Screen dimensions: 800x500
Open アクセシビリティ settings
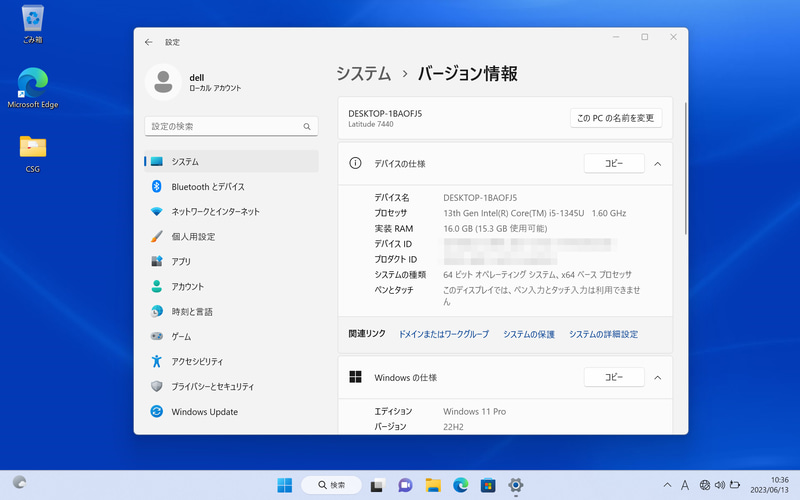click(231, 361)
